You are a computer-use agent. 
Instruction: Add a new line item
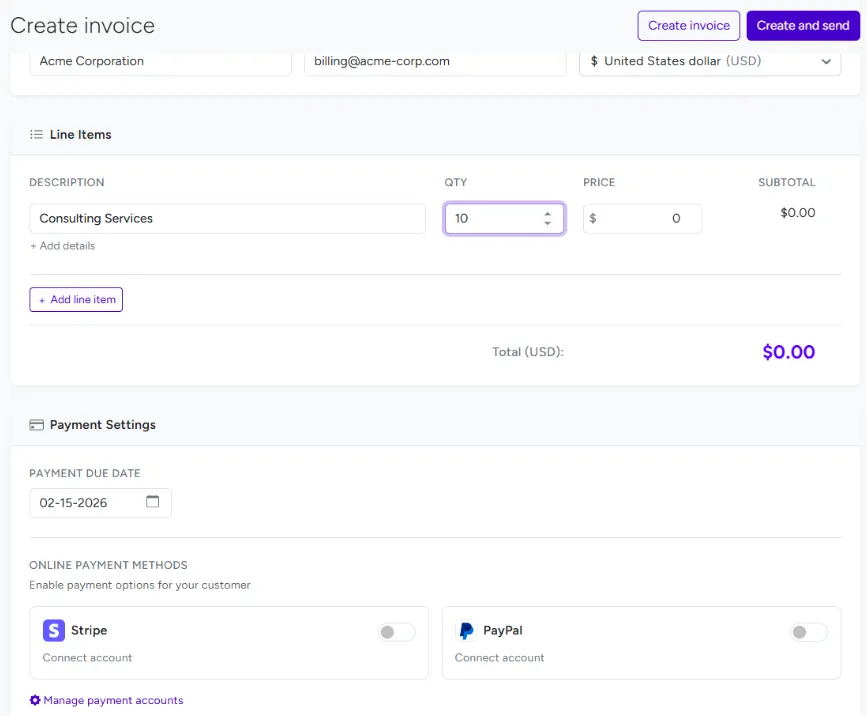click(76, 300)
